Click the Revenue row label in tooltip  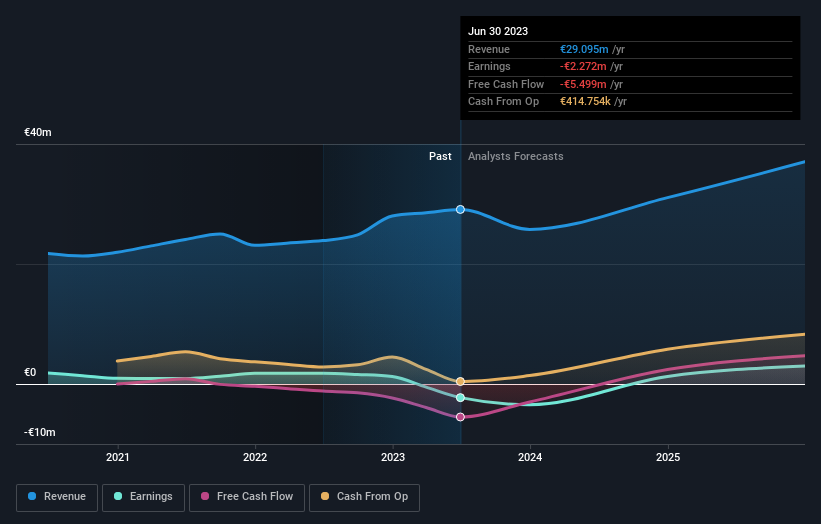tap(489, 49)
